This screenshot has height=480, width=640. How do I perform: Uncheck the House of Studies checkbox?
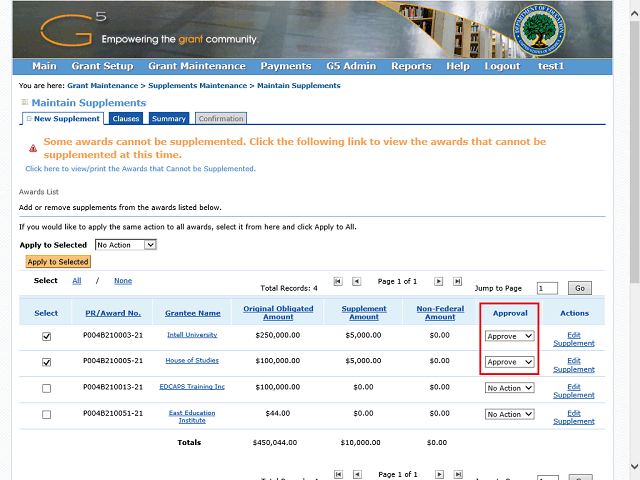(x=46, y=362)
